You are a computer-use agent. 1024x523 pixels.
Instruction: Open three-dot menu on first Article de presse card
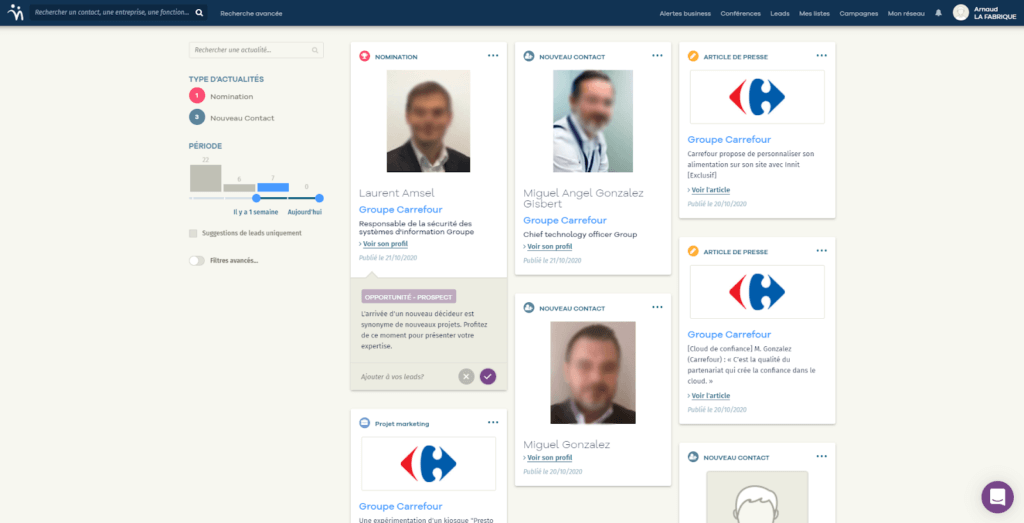point(821,56)
